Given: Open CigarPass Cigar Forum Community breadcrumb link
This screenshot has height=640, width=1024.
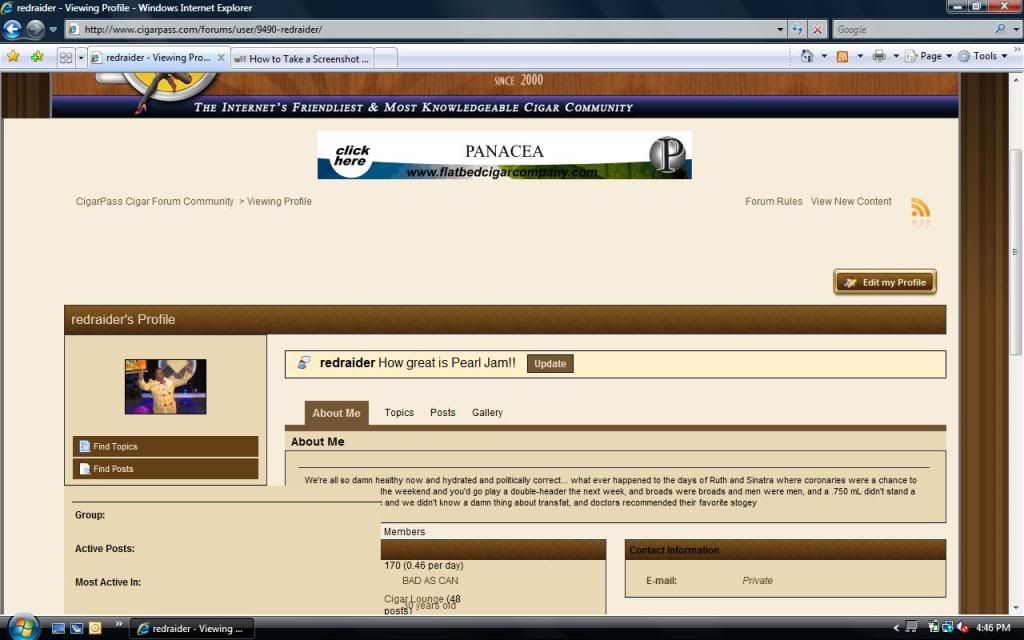Looking at the screenshot, I should tap(155, 201).
